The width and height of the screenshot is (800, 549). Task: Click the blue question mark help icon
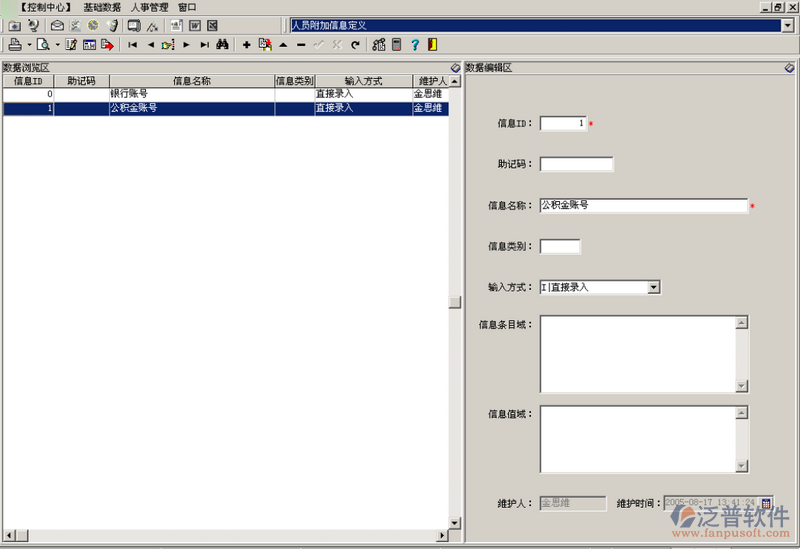tap(414, 45)
